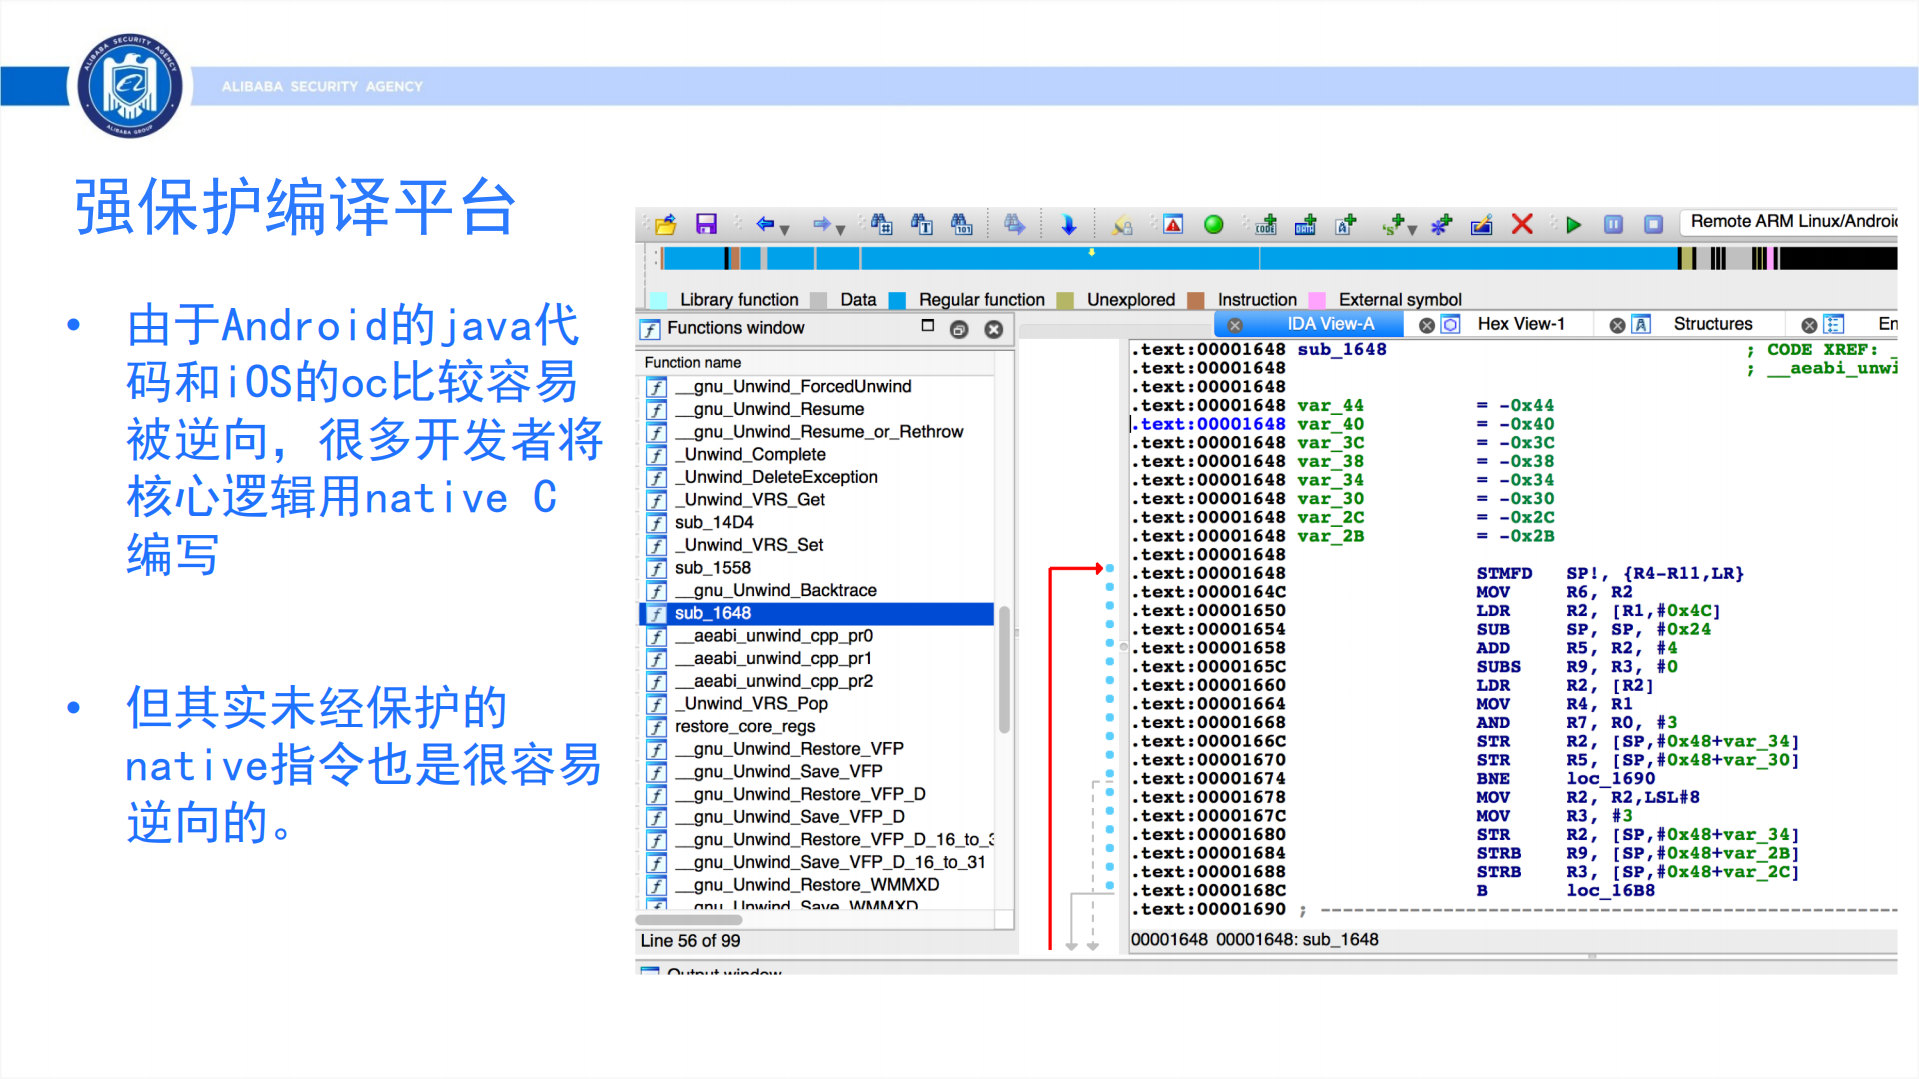Undefine selection with the red X icon
The width and height of the screenshot is (1919, 1079).
(1522, 224)
